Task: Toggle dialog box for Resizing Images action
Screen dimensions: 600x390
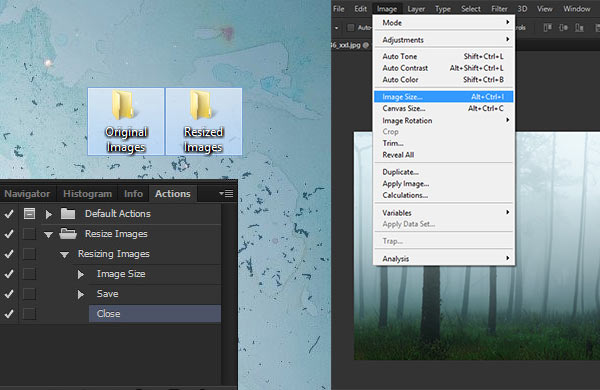Action: click(29, 254)
